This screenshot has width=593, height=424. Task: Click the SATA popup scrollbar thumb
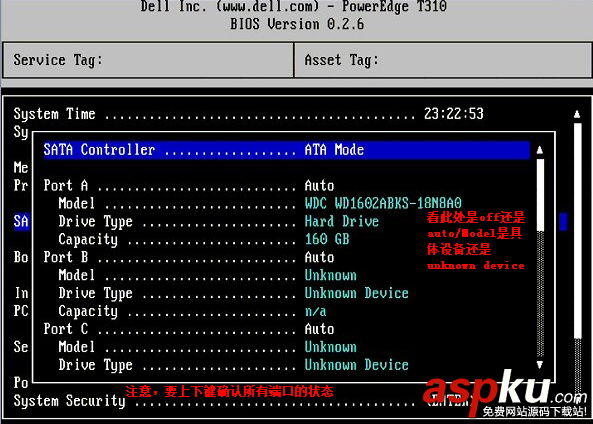(x=540, y=195)
